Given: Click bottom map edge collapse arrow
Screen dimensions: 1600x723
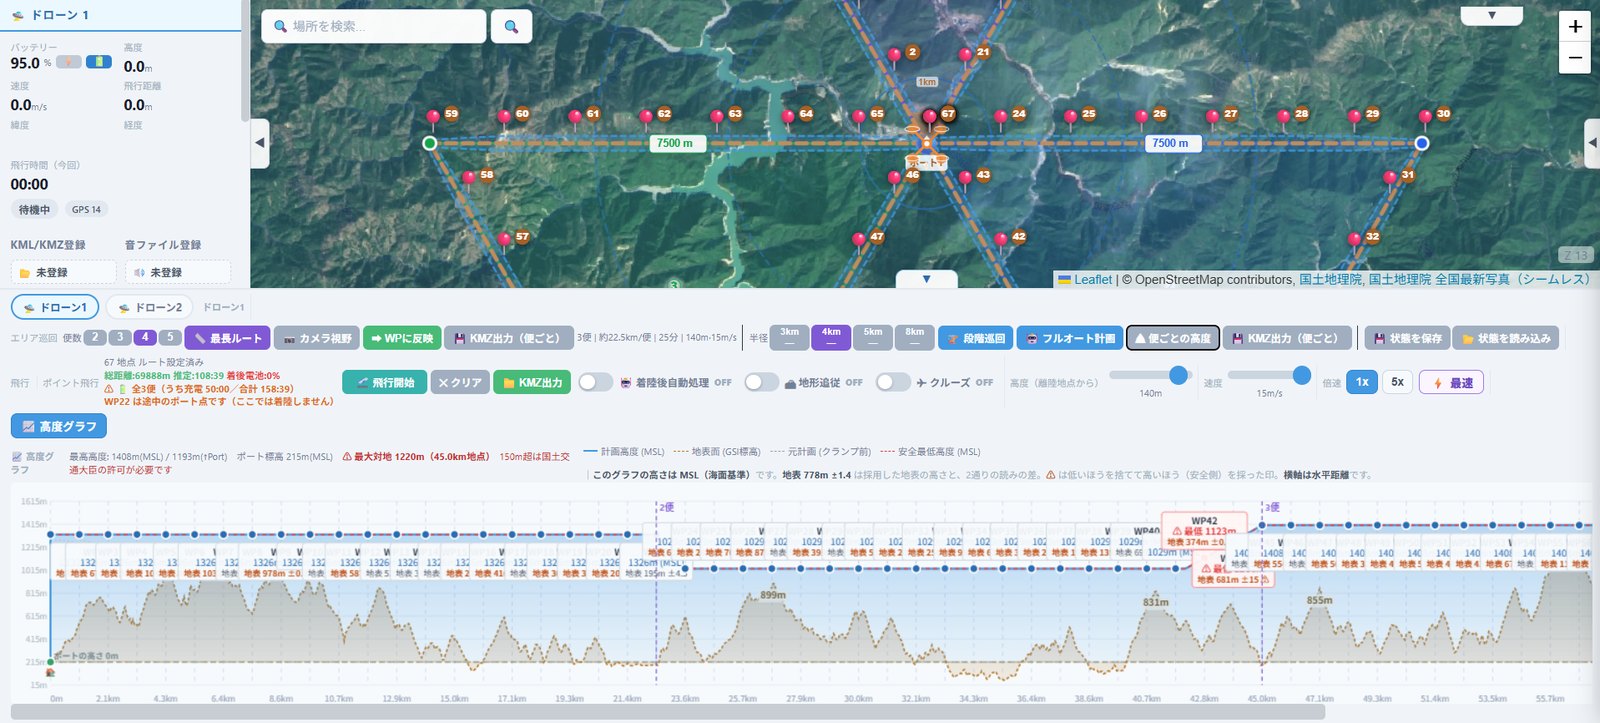Looking at the screenshot, I should click(x=926, y=279).
